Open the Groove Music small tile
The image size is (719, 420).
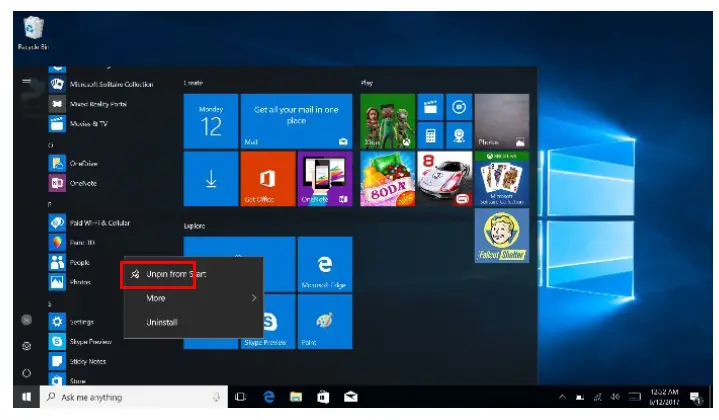tap(459, 107)
